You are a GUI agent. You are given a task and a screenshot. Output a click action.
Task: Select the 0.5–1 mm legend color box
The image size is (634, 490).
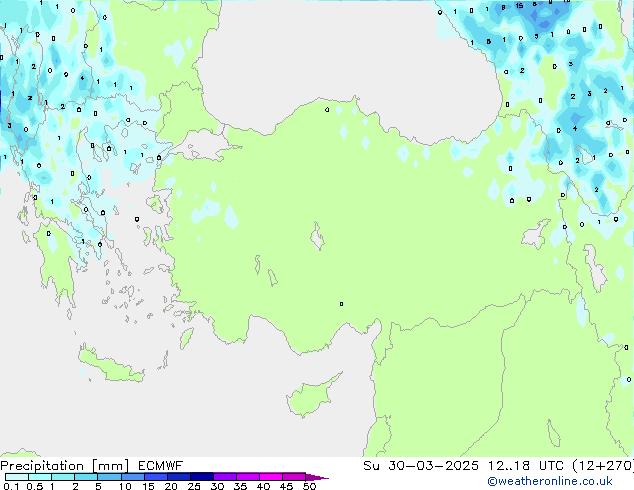pyautogui.click(x=40, y=477)
